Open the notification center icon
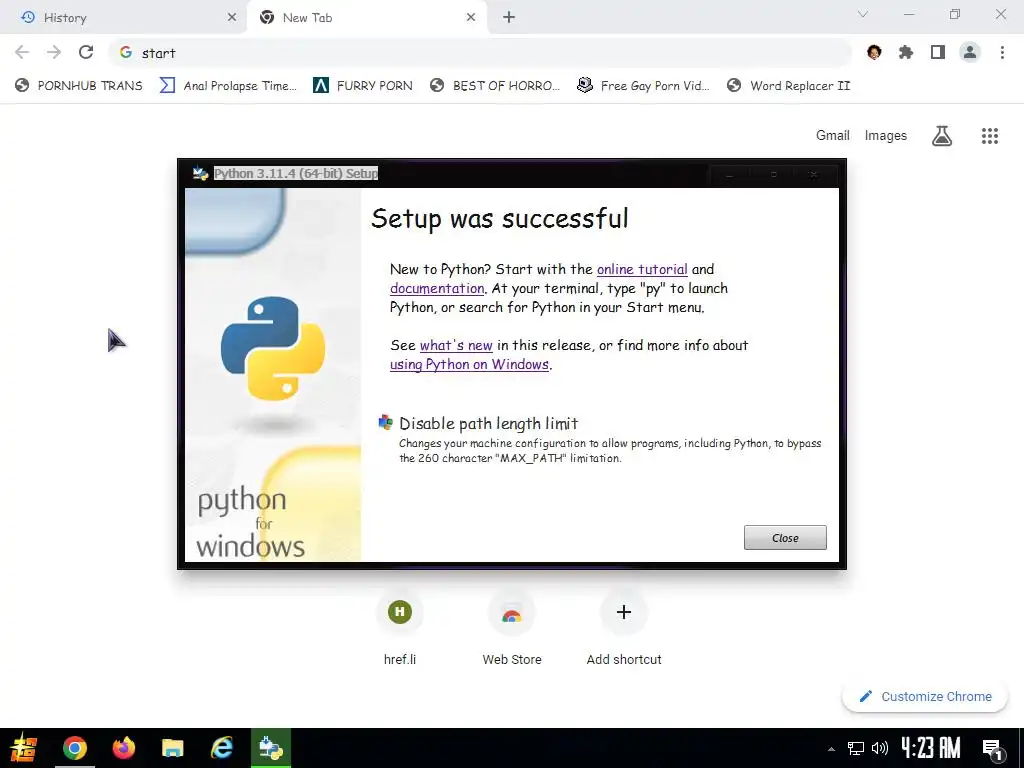 [x=993, y=749]
